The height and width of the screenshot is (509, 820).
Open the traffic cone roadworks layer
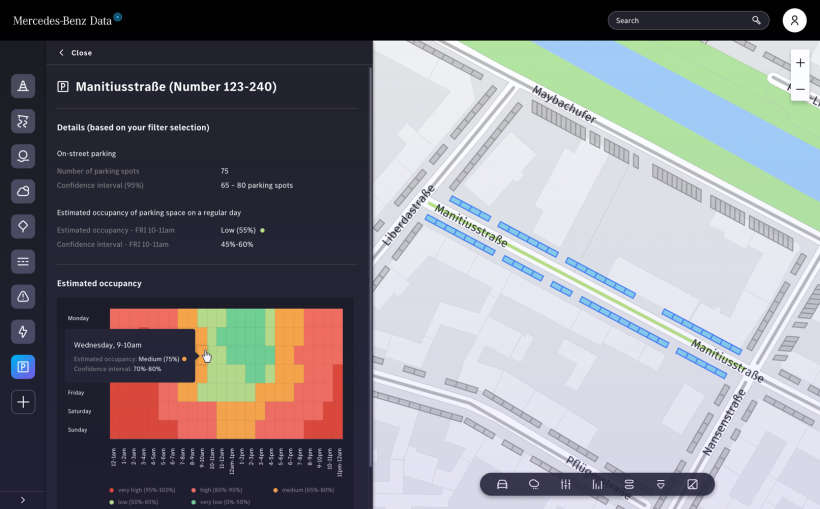coord(23,86)
